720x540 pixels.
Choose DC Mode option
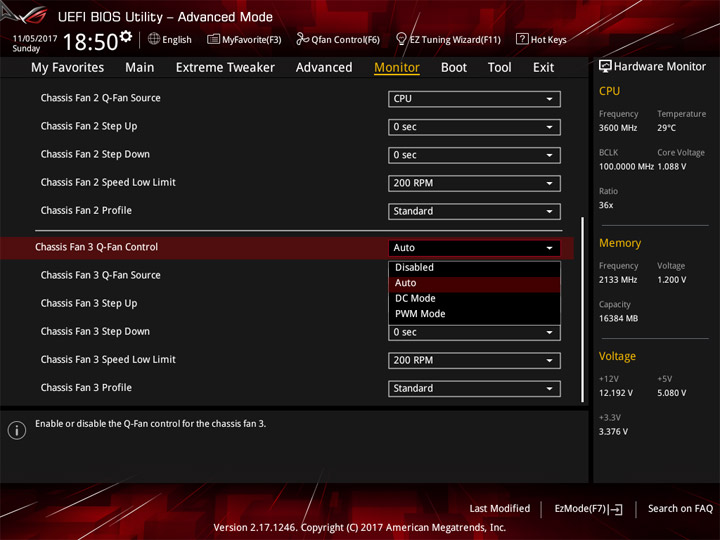[474, 298]
